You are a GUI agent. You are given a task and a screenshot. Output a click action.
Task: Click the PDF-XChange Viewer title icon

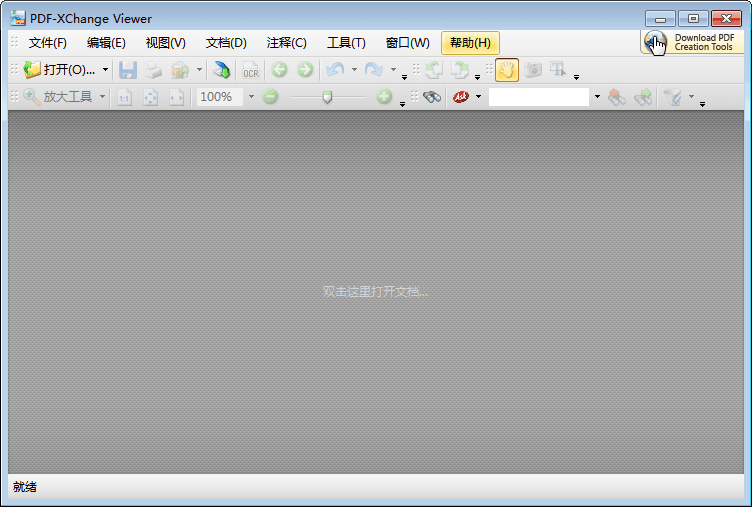click(18, 18)
